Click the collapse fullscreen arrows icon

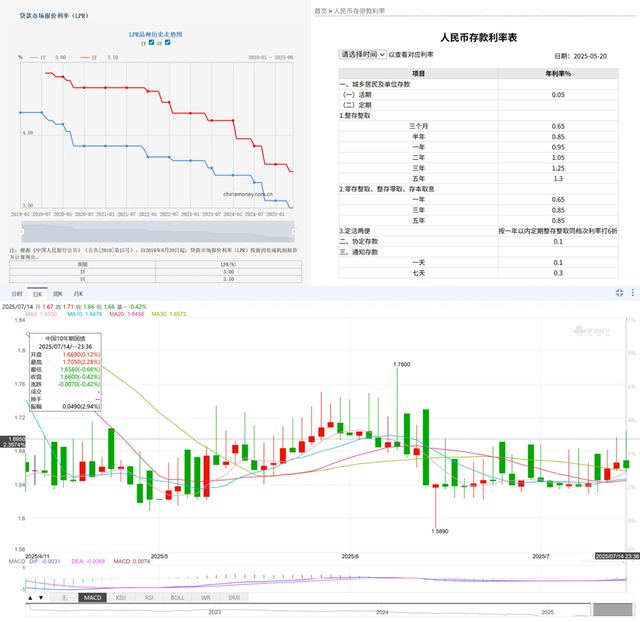coord(619,293)
